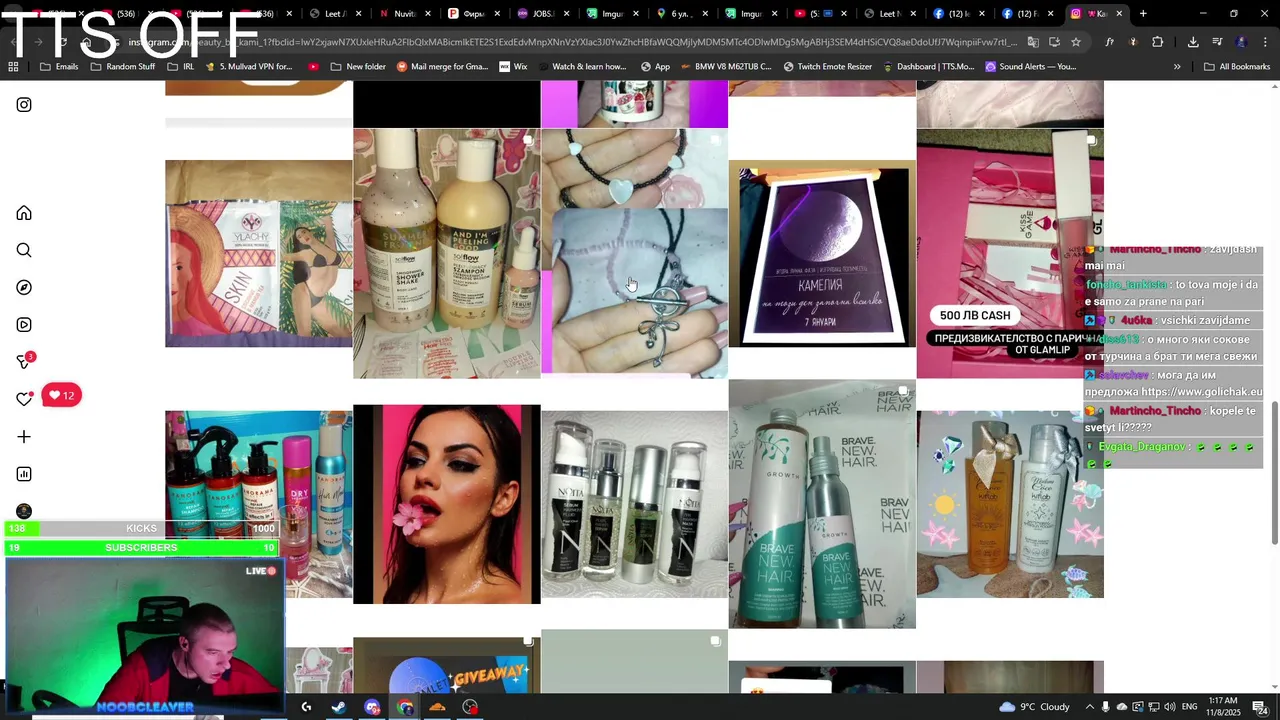The width and height of the screenshot is (1280, 720).
Task: Open the volume icon in the system tray
Action: pos(1170,707)
